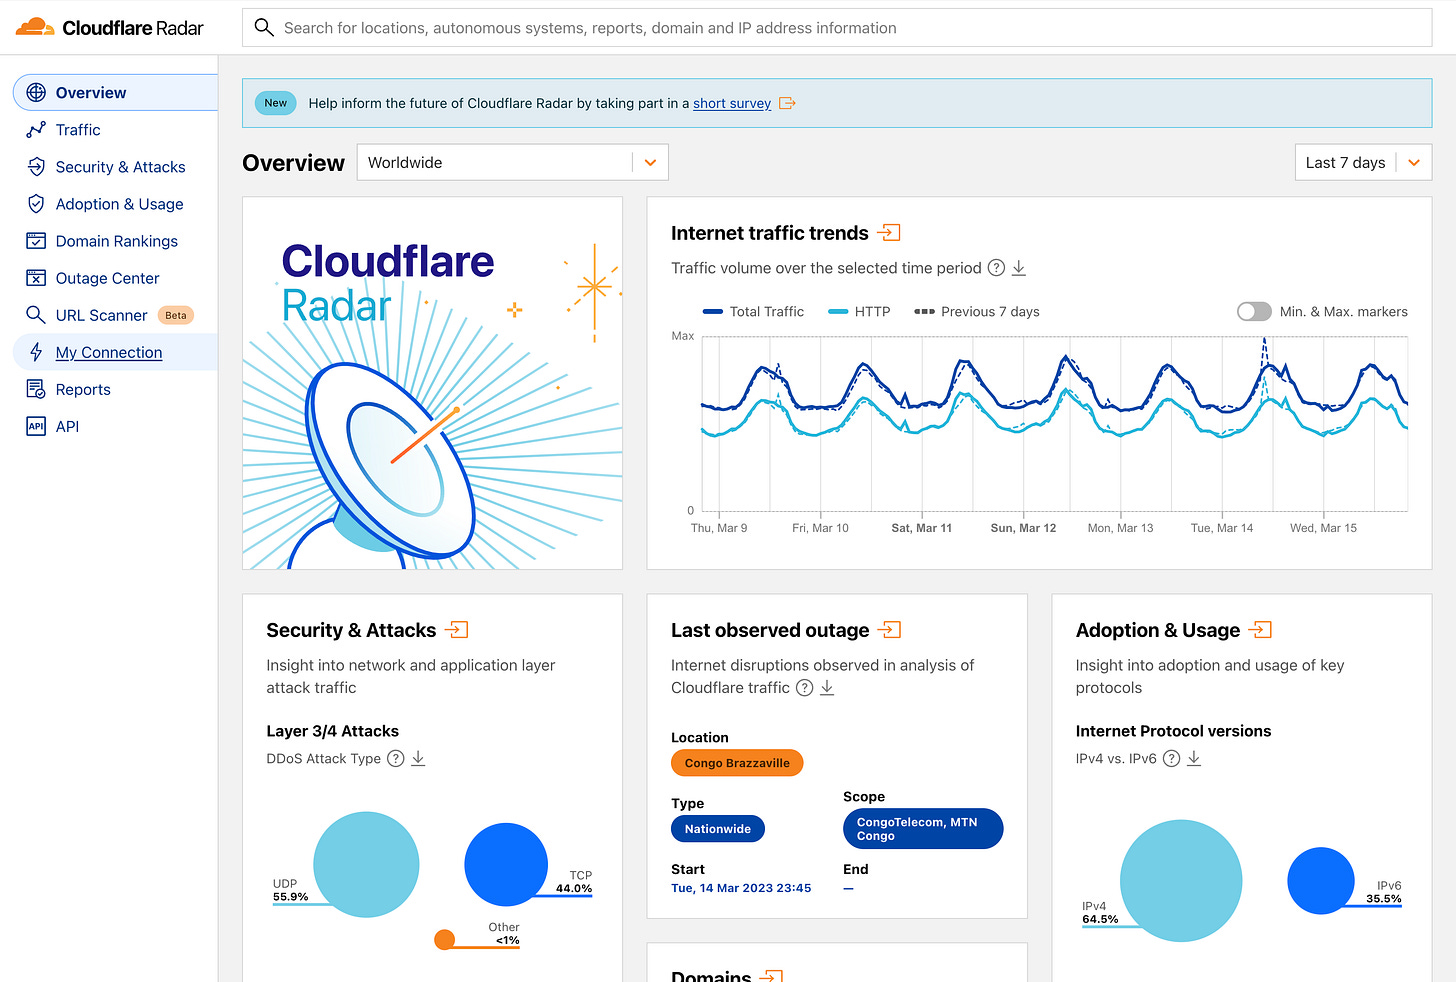Click help icon beside DDoS Attack Type

(396, 758)
